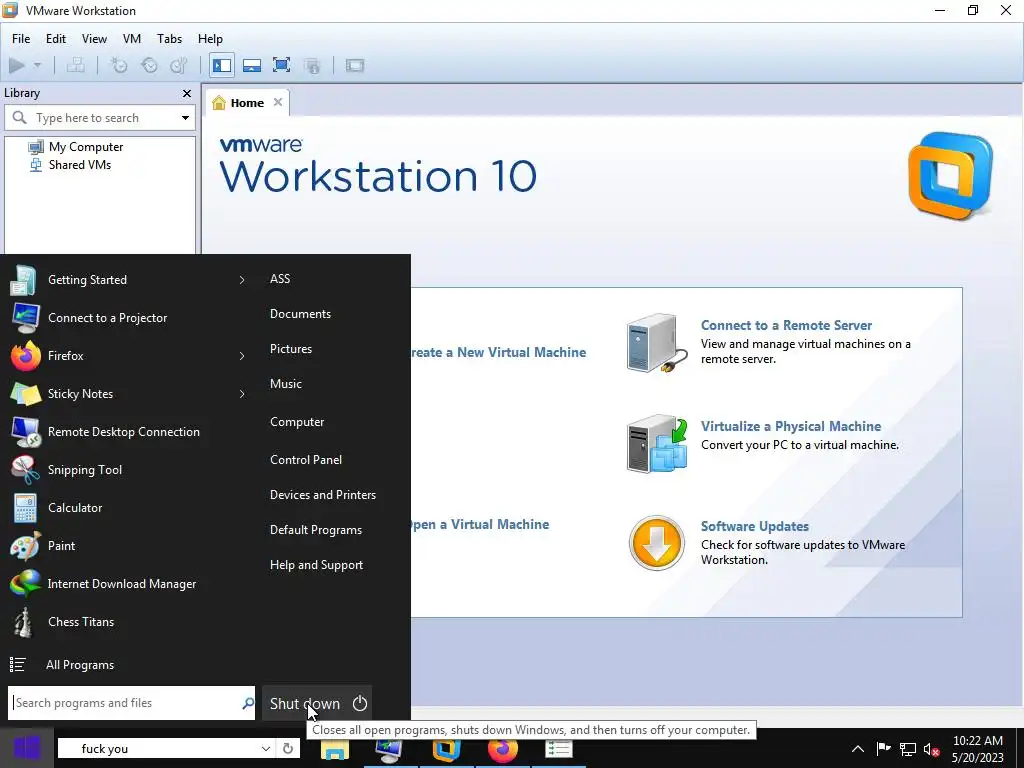
Task: Expand the Firefox jump list arrow
Action: pos(242,356)
